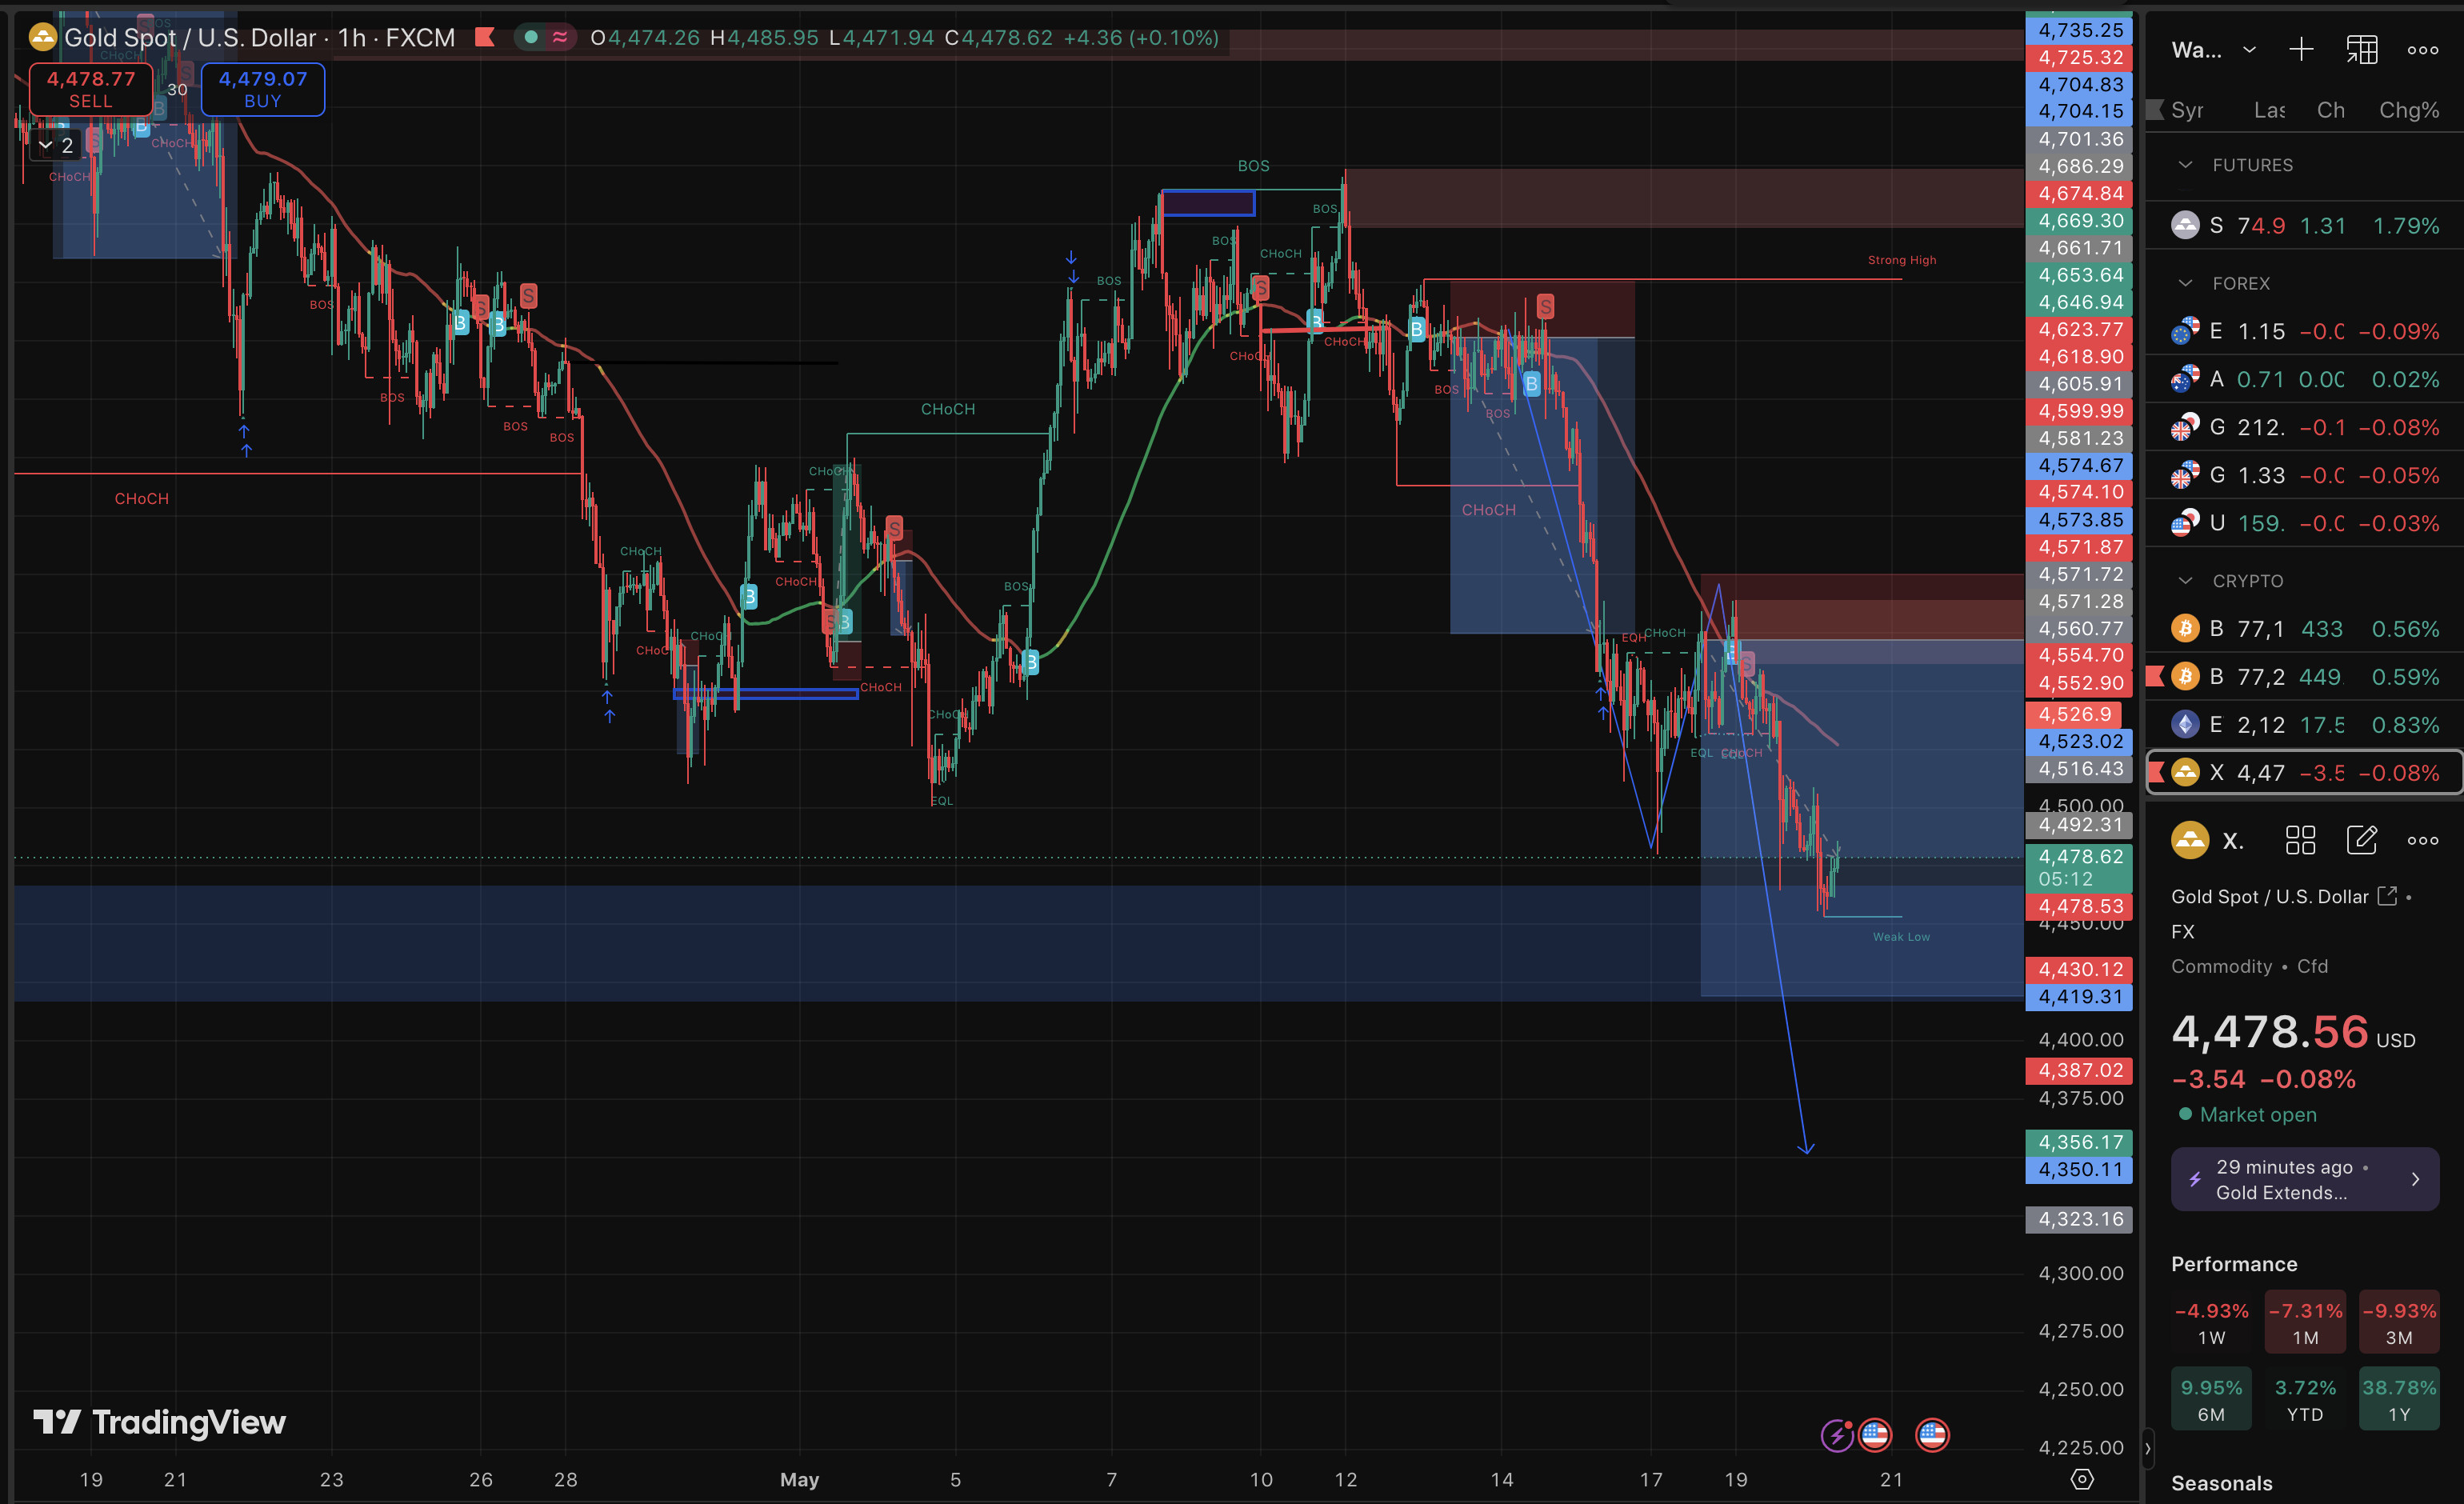The image size is (2464, 1504).
Task: Click the YTD performance tile 3.72%
Action: tap(2305, 1399)
